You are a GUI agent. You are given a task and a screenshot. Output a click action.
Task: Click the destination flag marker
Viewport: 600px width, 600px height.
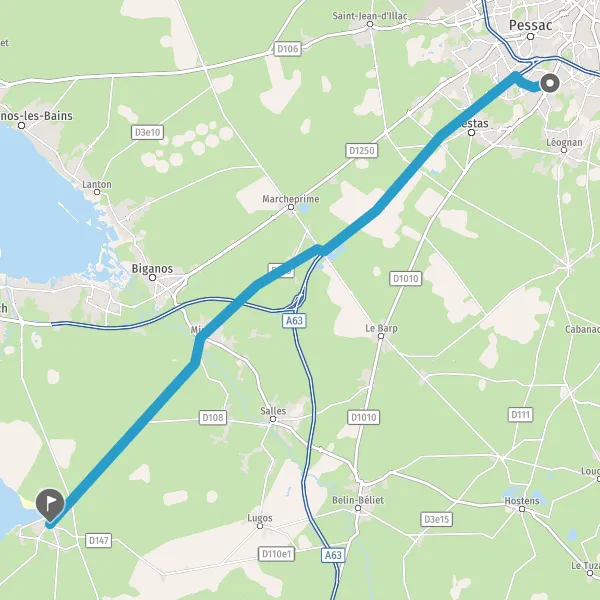coord(50,505)
